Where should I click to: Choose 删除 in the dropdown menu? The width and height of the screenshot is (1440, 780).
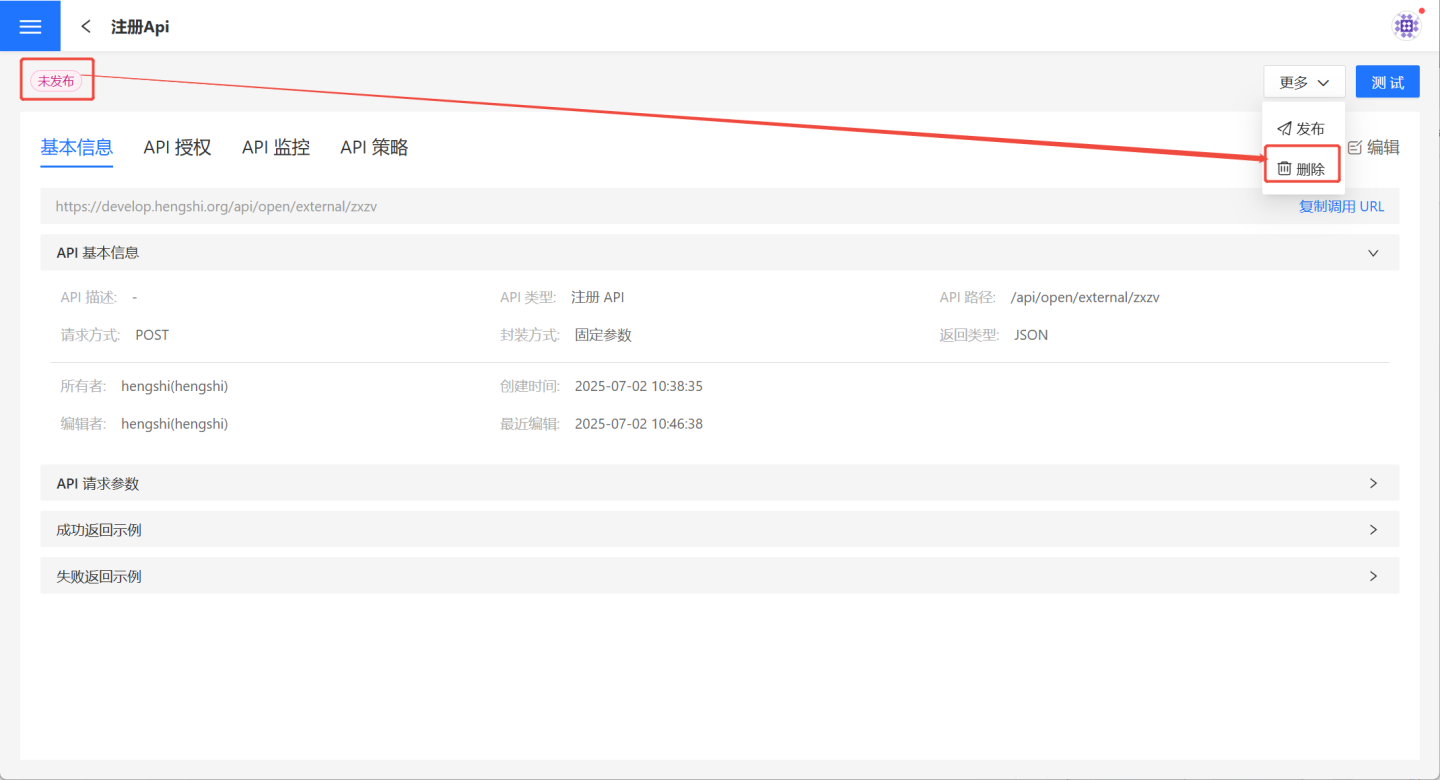[1310, 169]
